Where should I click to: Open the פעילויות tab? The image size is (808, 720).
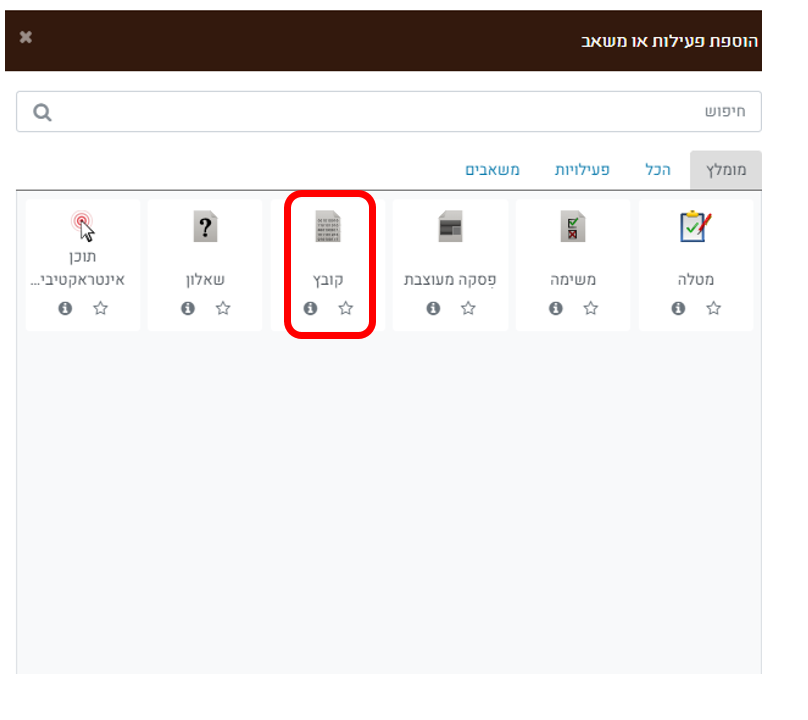point(582,170)
